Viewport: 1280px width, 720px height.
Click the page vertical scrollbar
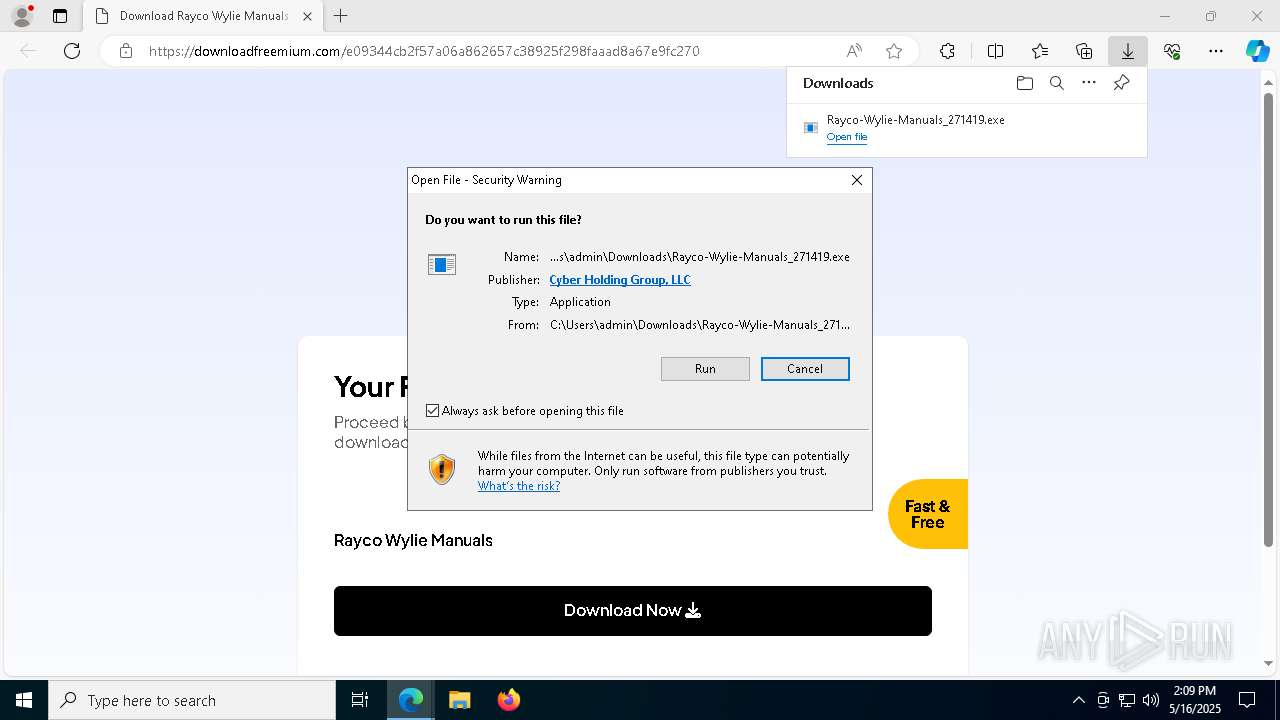pyautogui.click(x=1269, y=320)
